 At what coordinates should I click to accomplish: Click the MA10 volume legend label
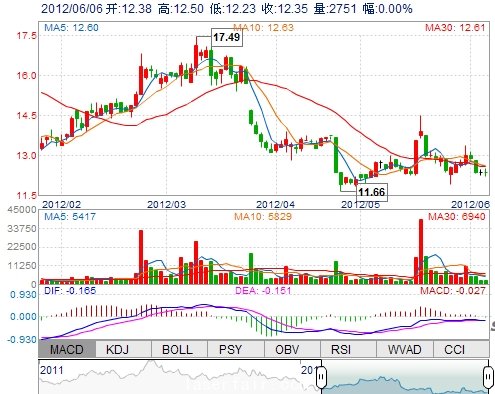pyautogui.click(x=263, y=217)
